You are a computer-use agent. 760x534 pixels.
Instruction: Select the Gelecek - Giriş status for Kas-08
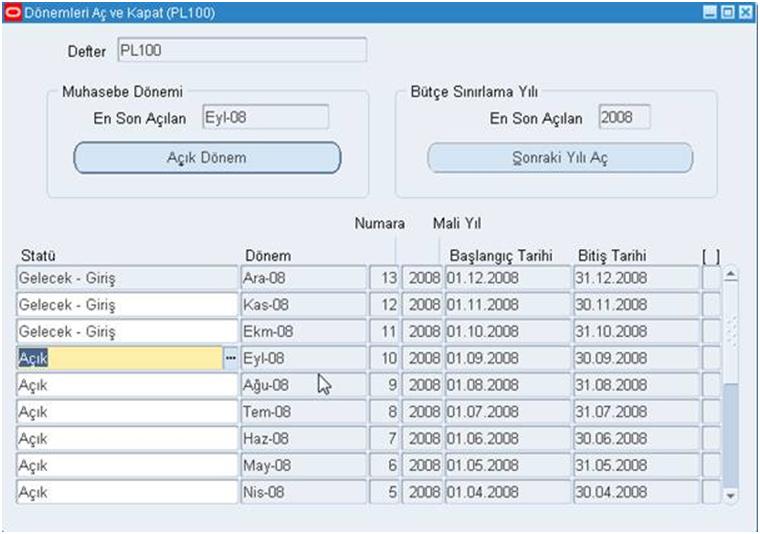(126, 304)
